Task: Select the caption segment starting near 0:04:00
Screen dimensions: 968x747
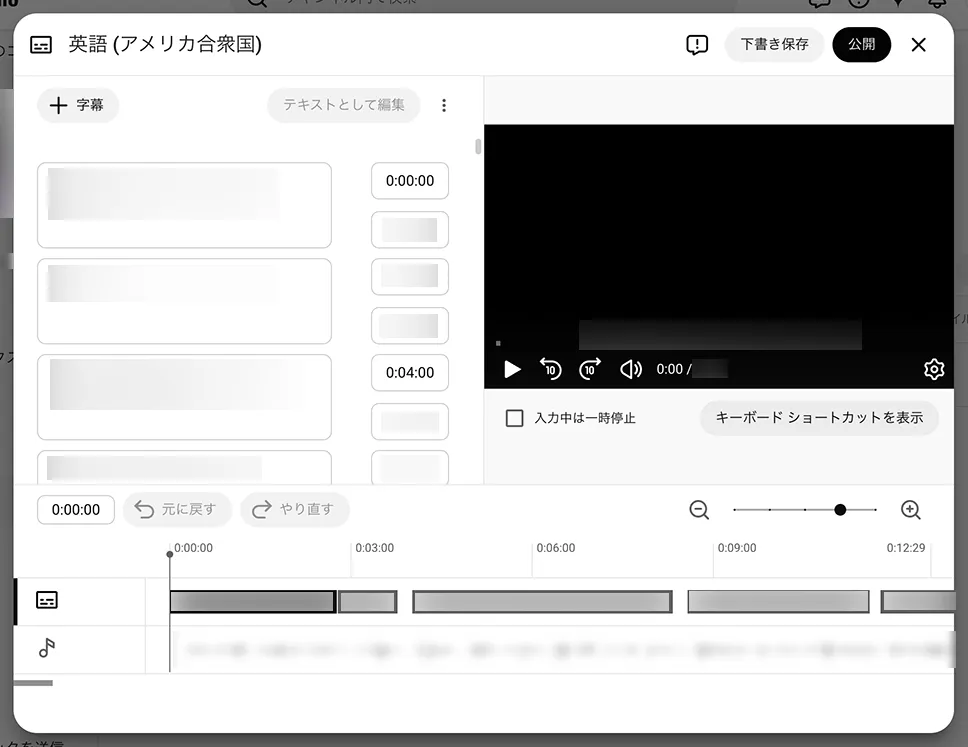Action: [x=542, y=602]
